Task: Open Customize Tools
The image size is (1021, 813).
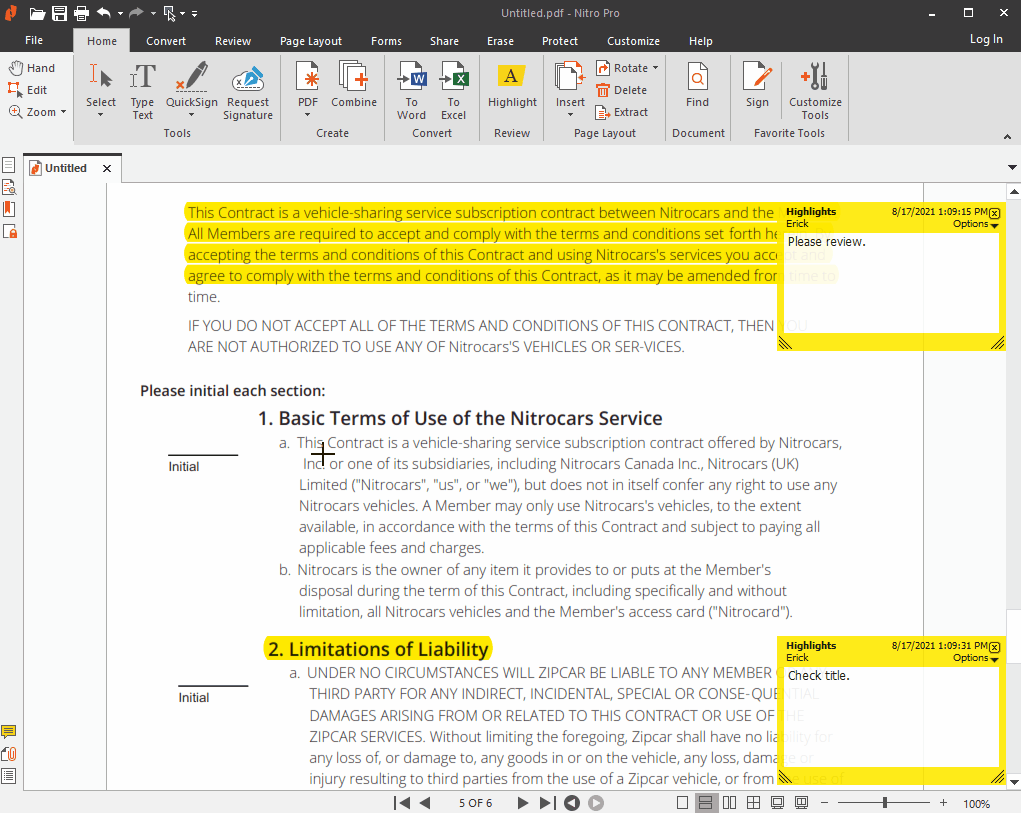Action: click(815, 91)
